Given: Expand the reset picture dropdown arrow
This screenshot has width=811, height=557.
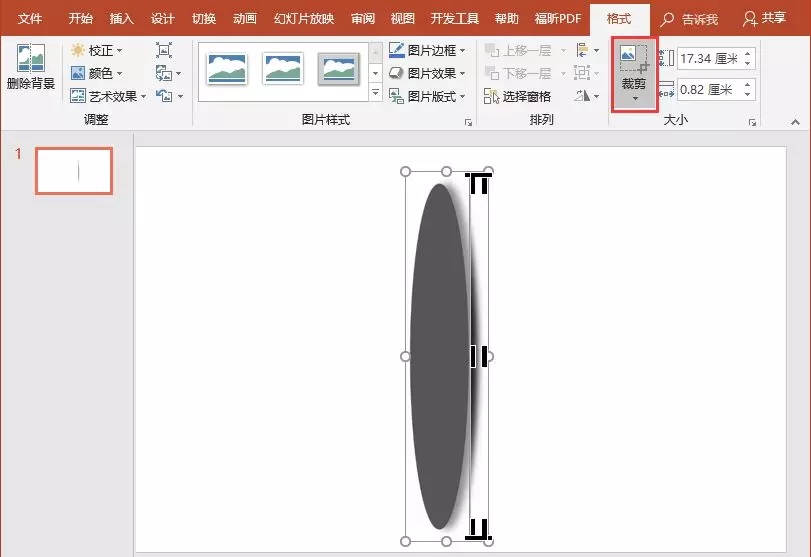Looking at the screenshot, I should click(180, 96).
